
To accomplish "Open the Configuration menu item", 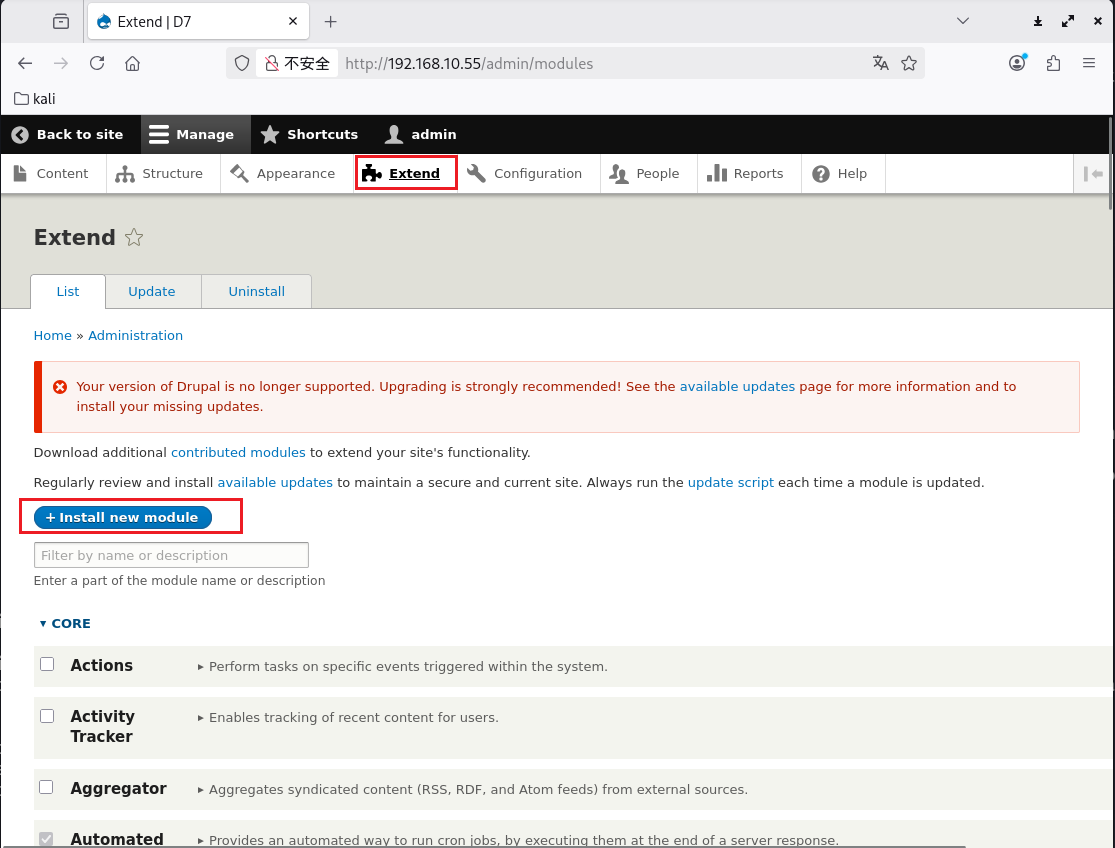I will click(525, 173).
